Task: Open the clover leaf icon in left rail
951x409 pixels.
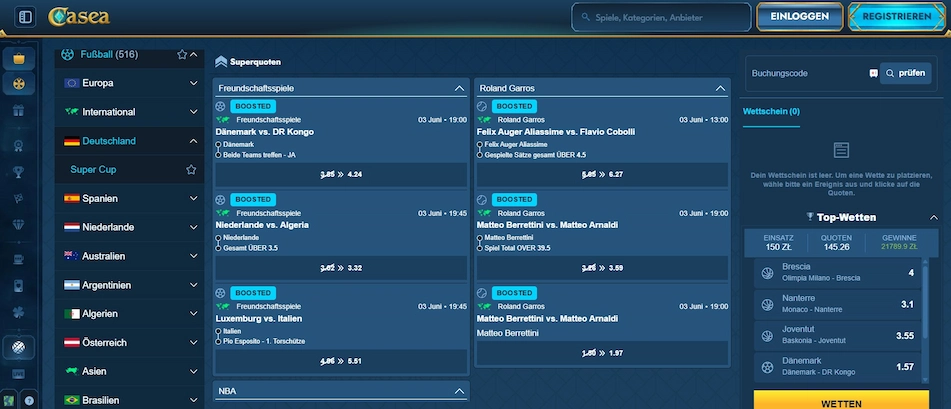Action: pos(19,313)
